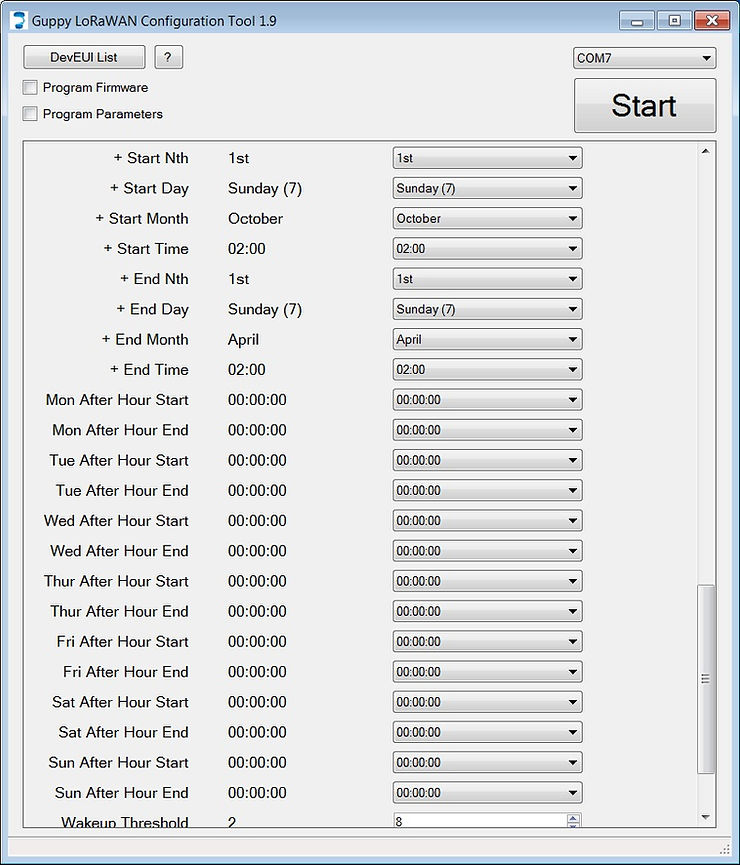Click the Guppy app icon in title bar
The width and height of the screenshot is (740, 865).
[x=18, y=20]
